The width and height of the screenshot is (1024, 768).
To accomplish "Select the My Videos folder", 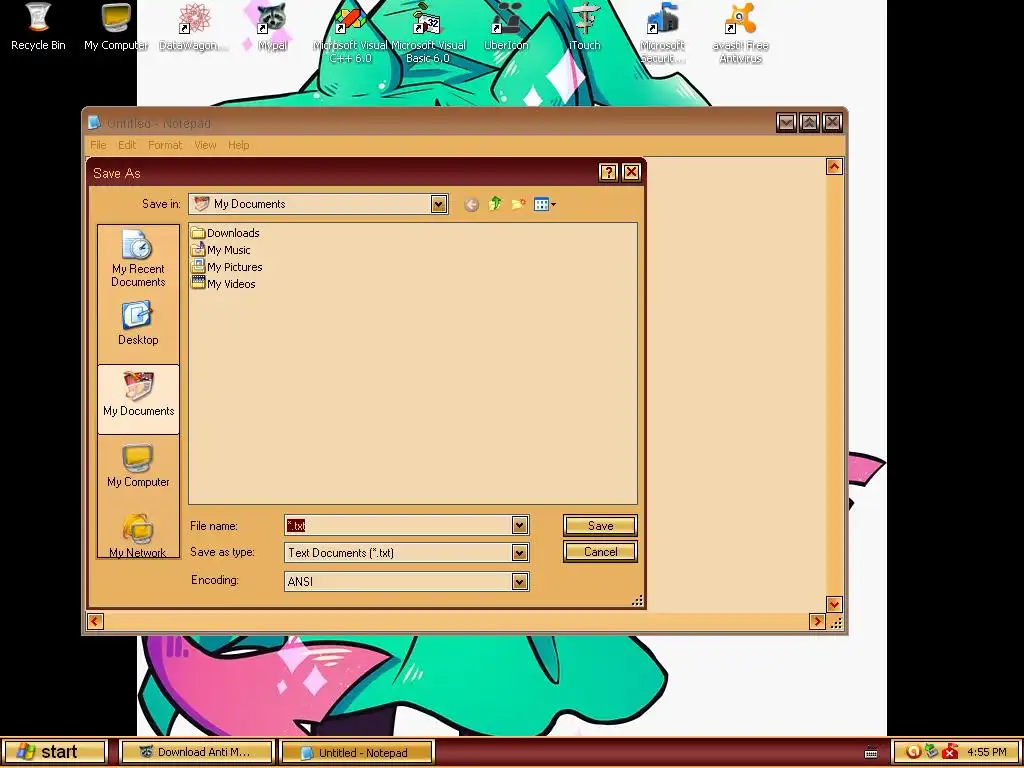I will 223,284.
